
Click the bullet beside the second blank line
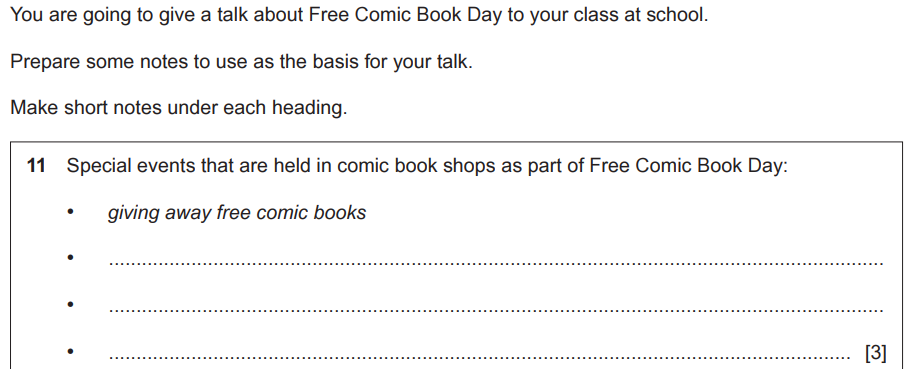70,304
